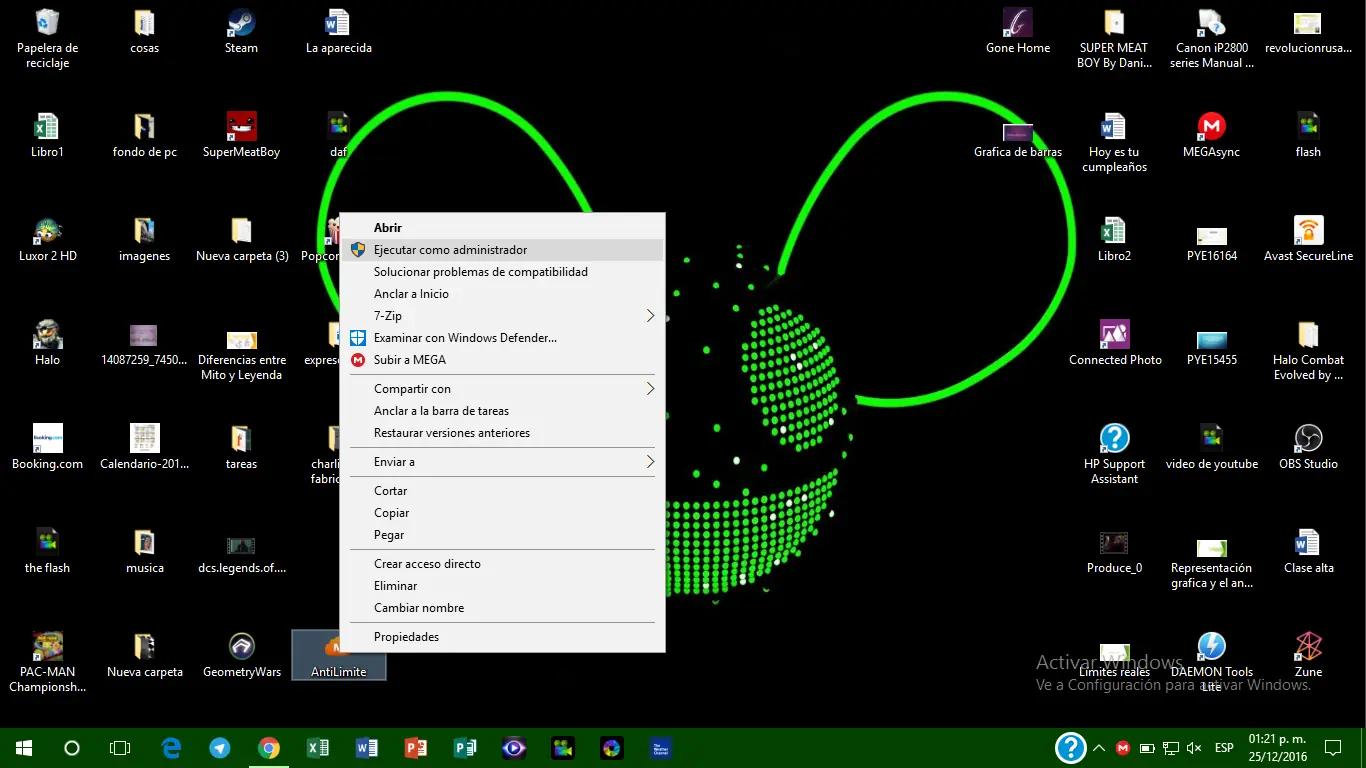
Task: Select the PAC-MAN Championship icon
Action: point(47,662)
